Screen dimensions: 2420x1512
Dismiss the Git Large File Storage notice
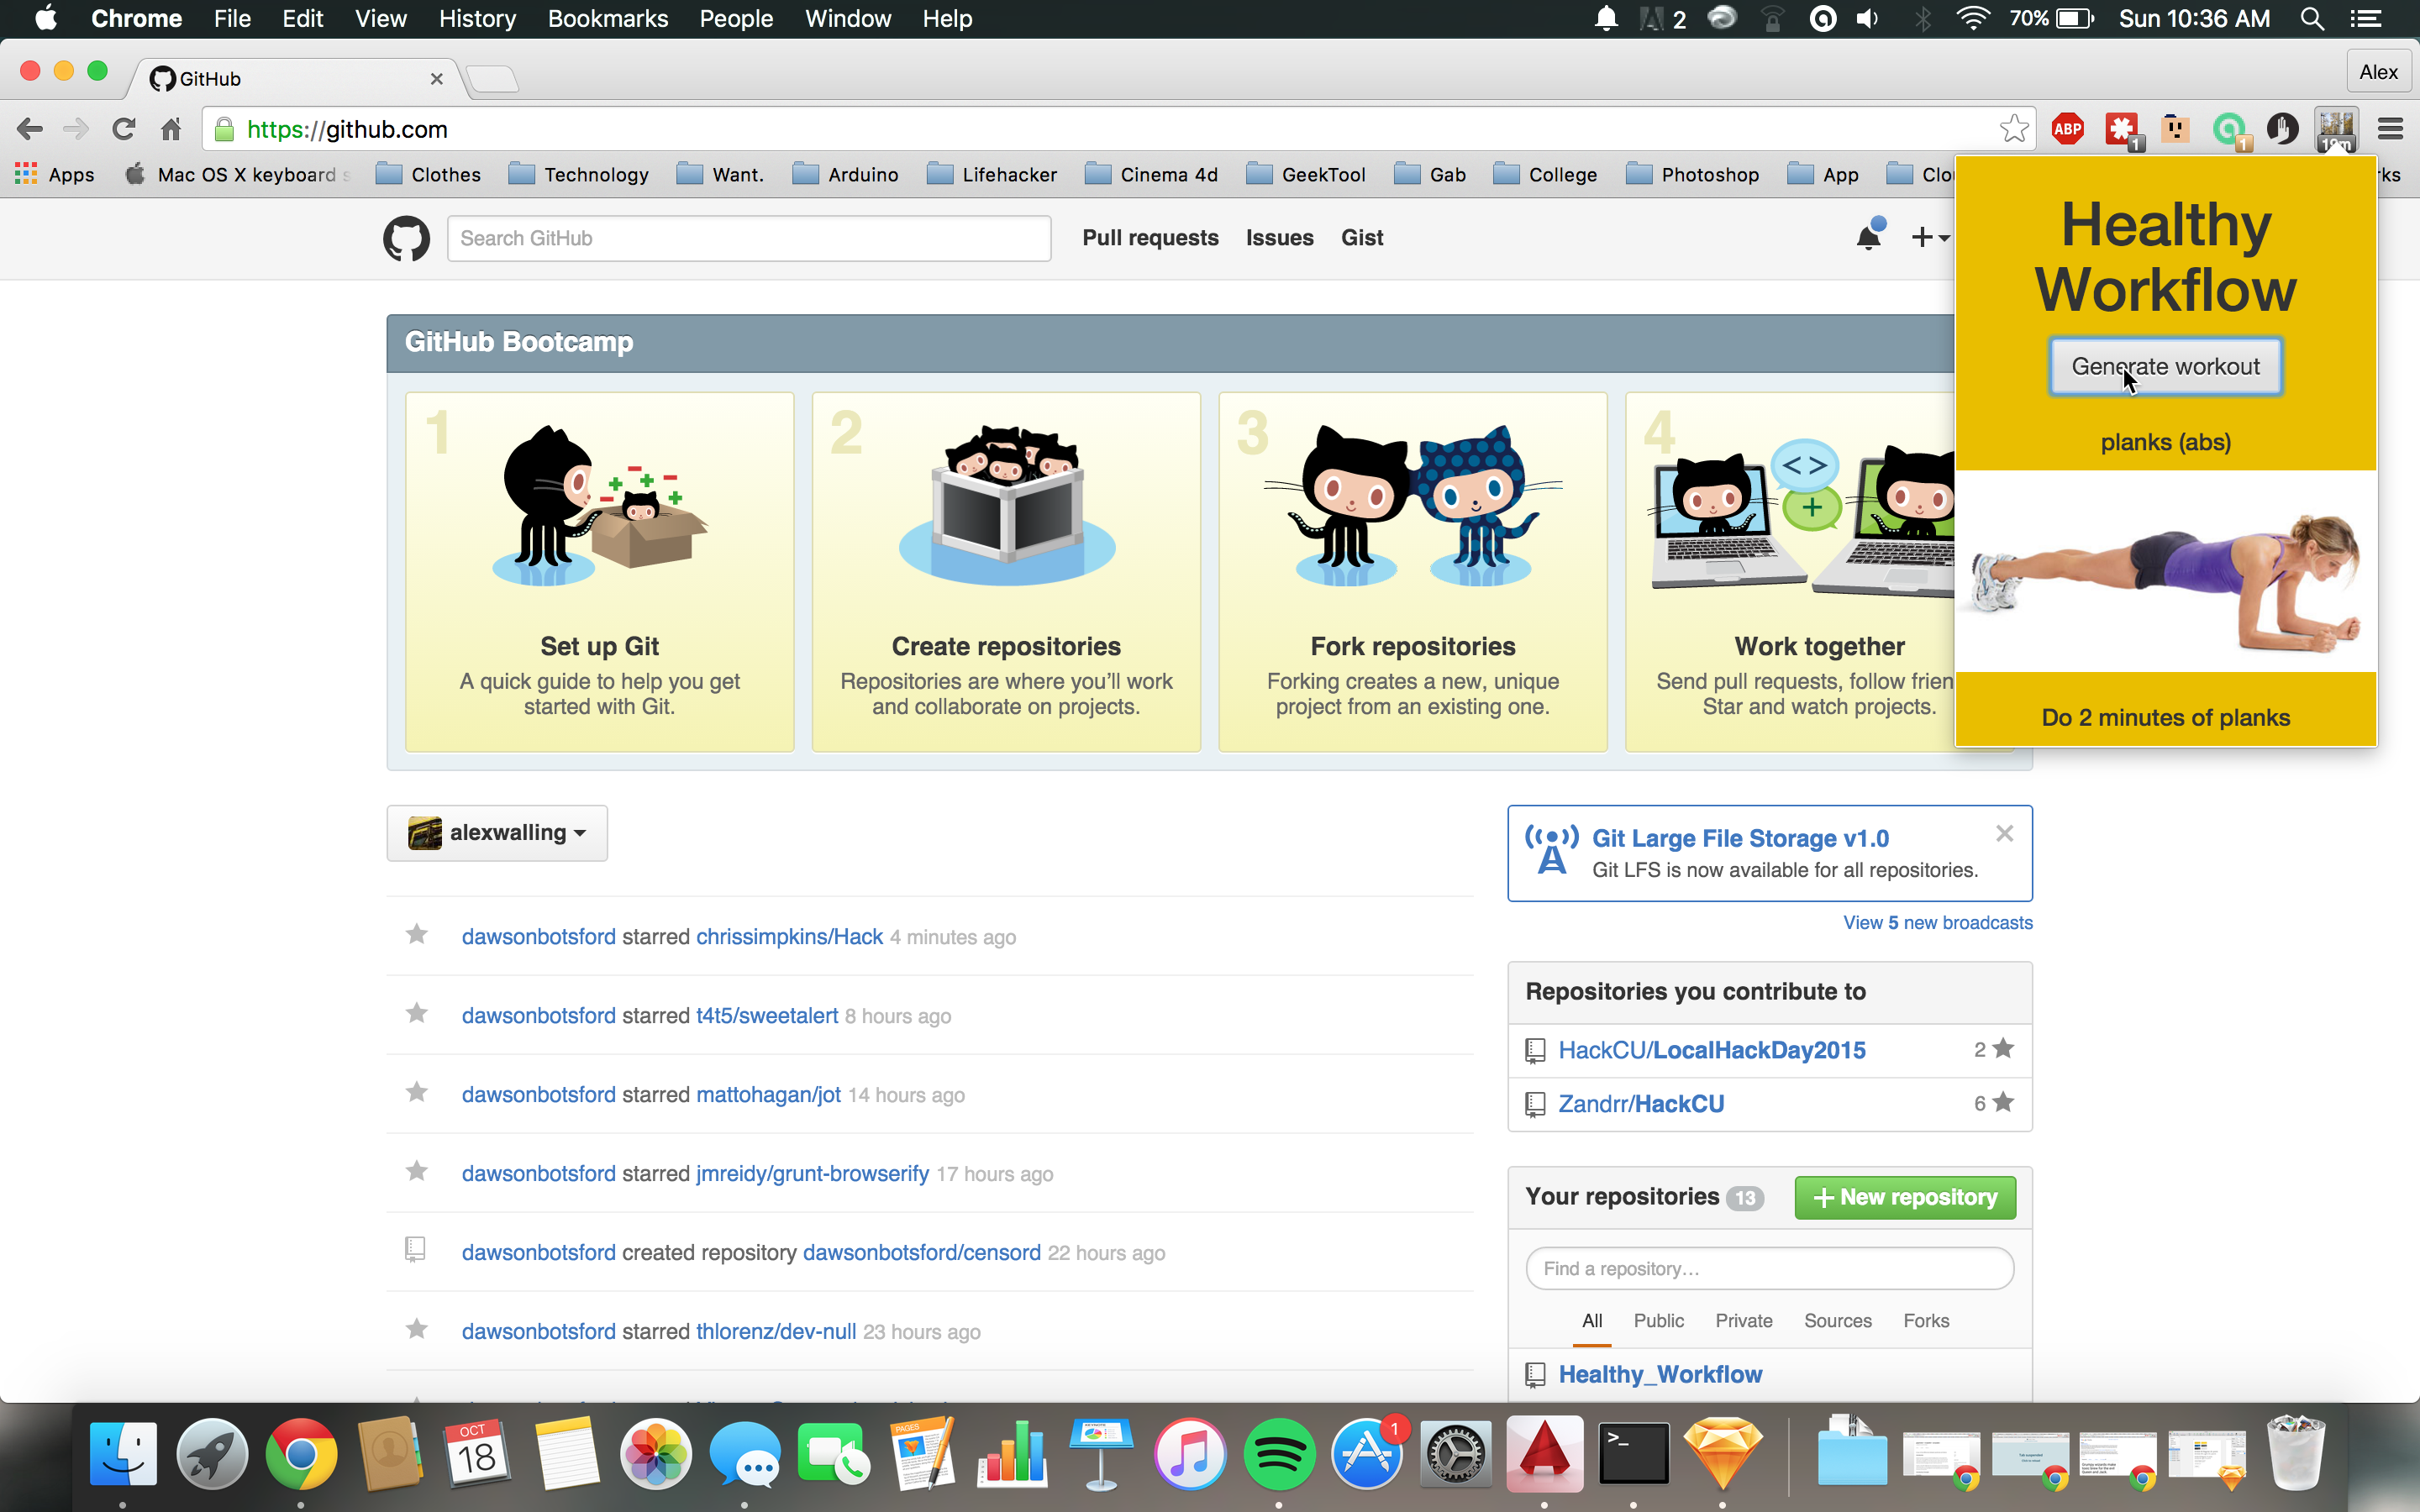(x=2004, y=833)
